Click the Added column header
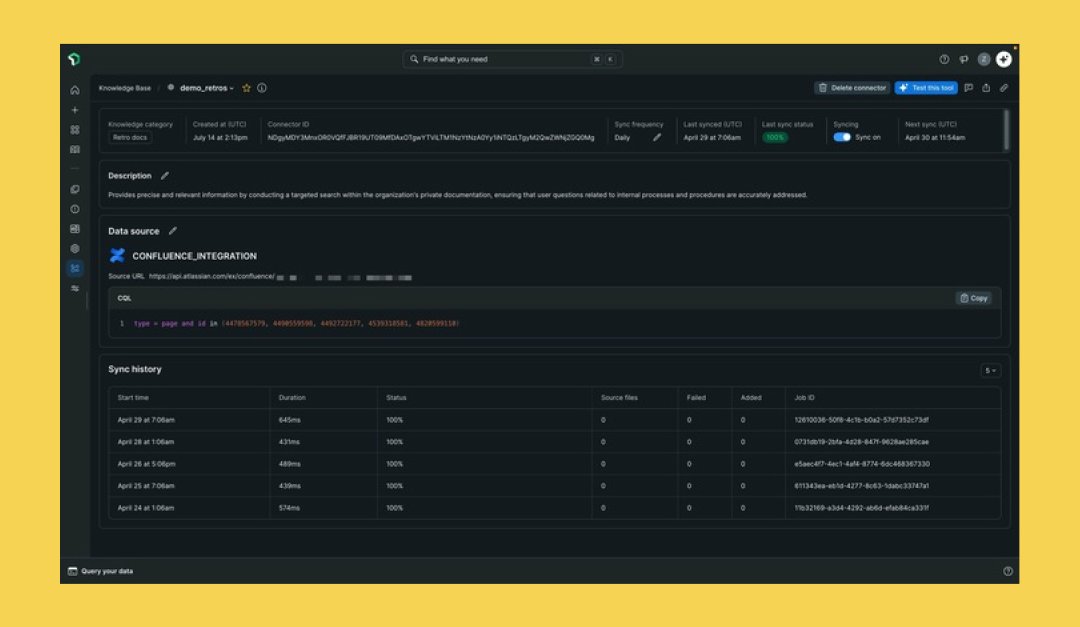 (x=751, y=398)
